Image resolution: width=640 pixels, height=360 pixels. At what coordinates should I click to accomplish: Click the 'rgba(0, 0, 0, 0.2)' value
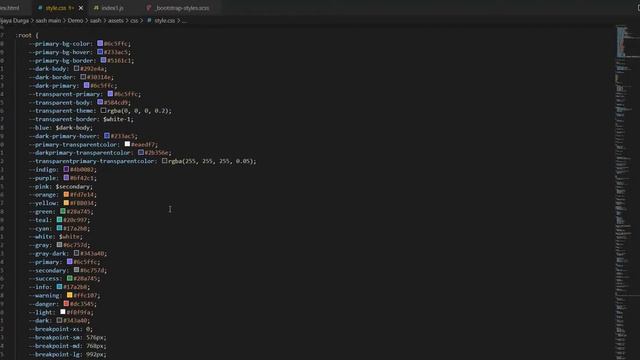tap(138, 111)
